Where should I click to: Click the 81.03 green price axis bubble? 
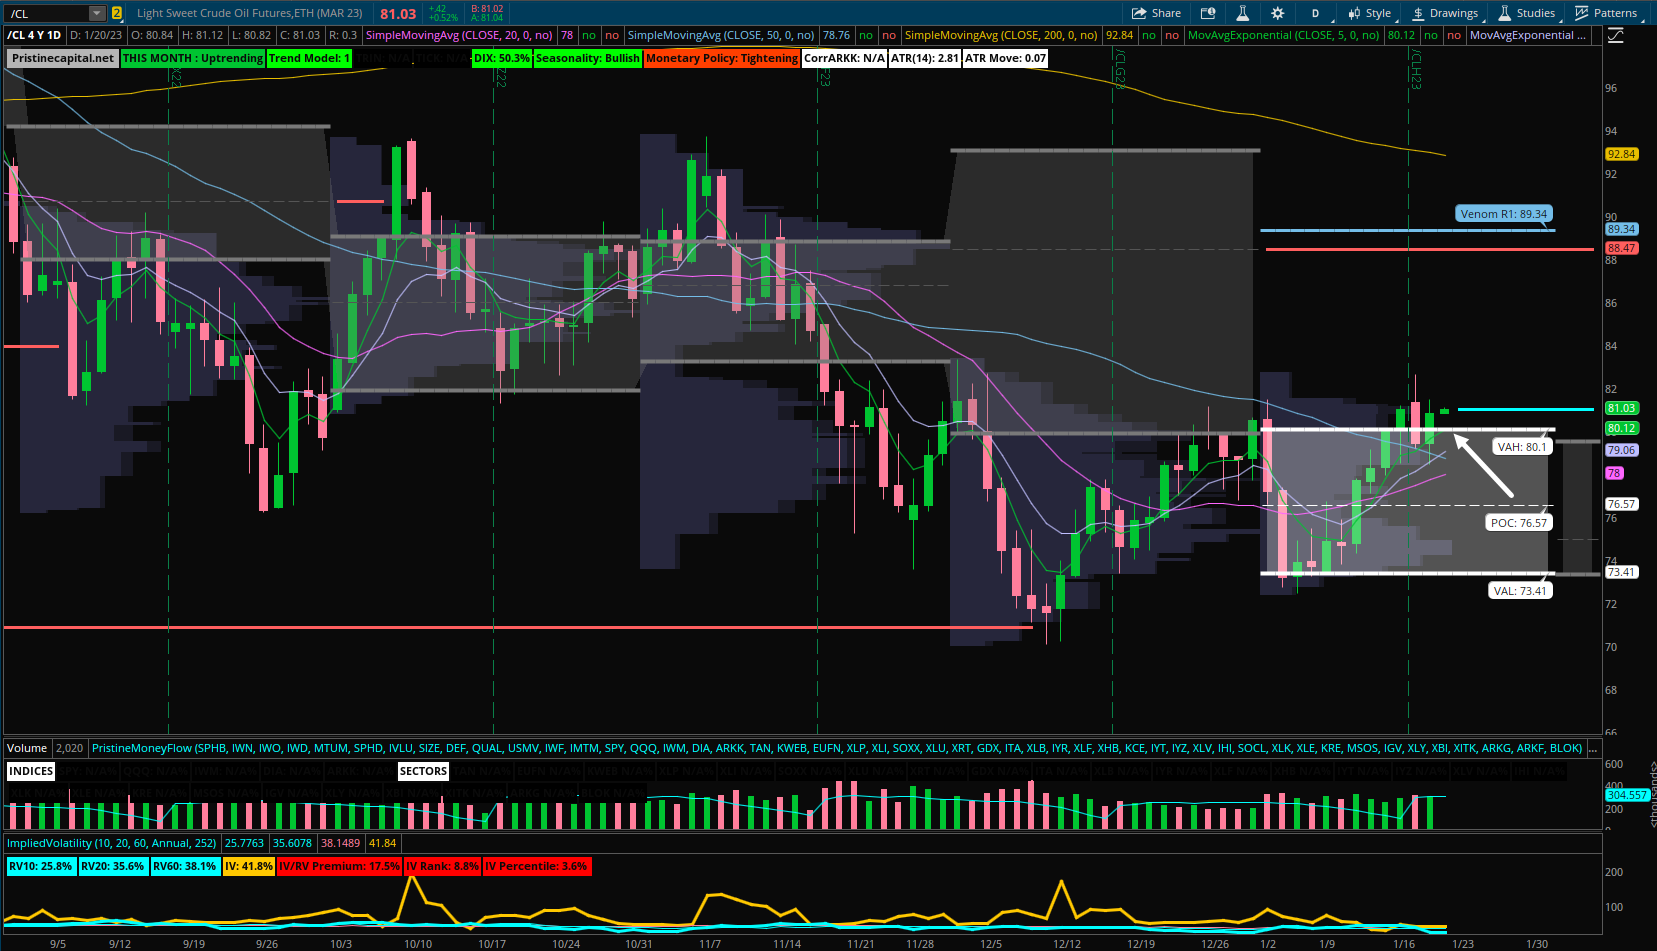[1621, 408]
